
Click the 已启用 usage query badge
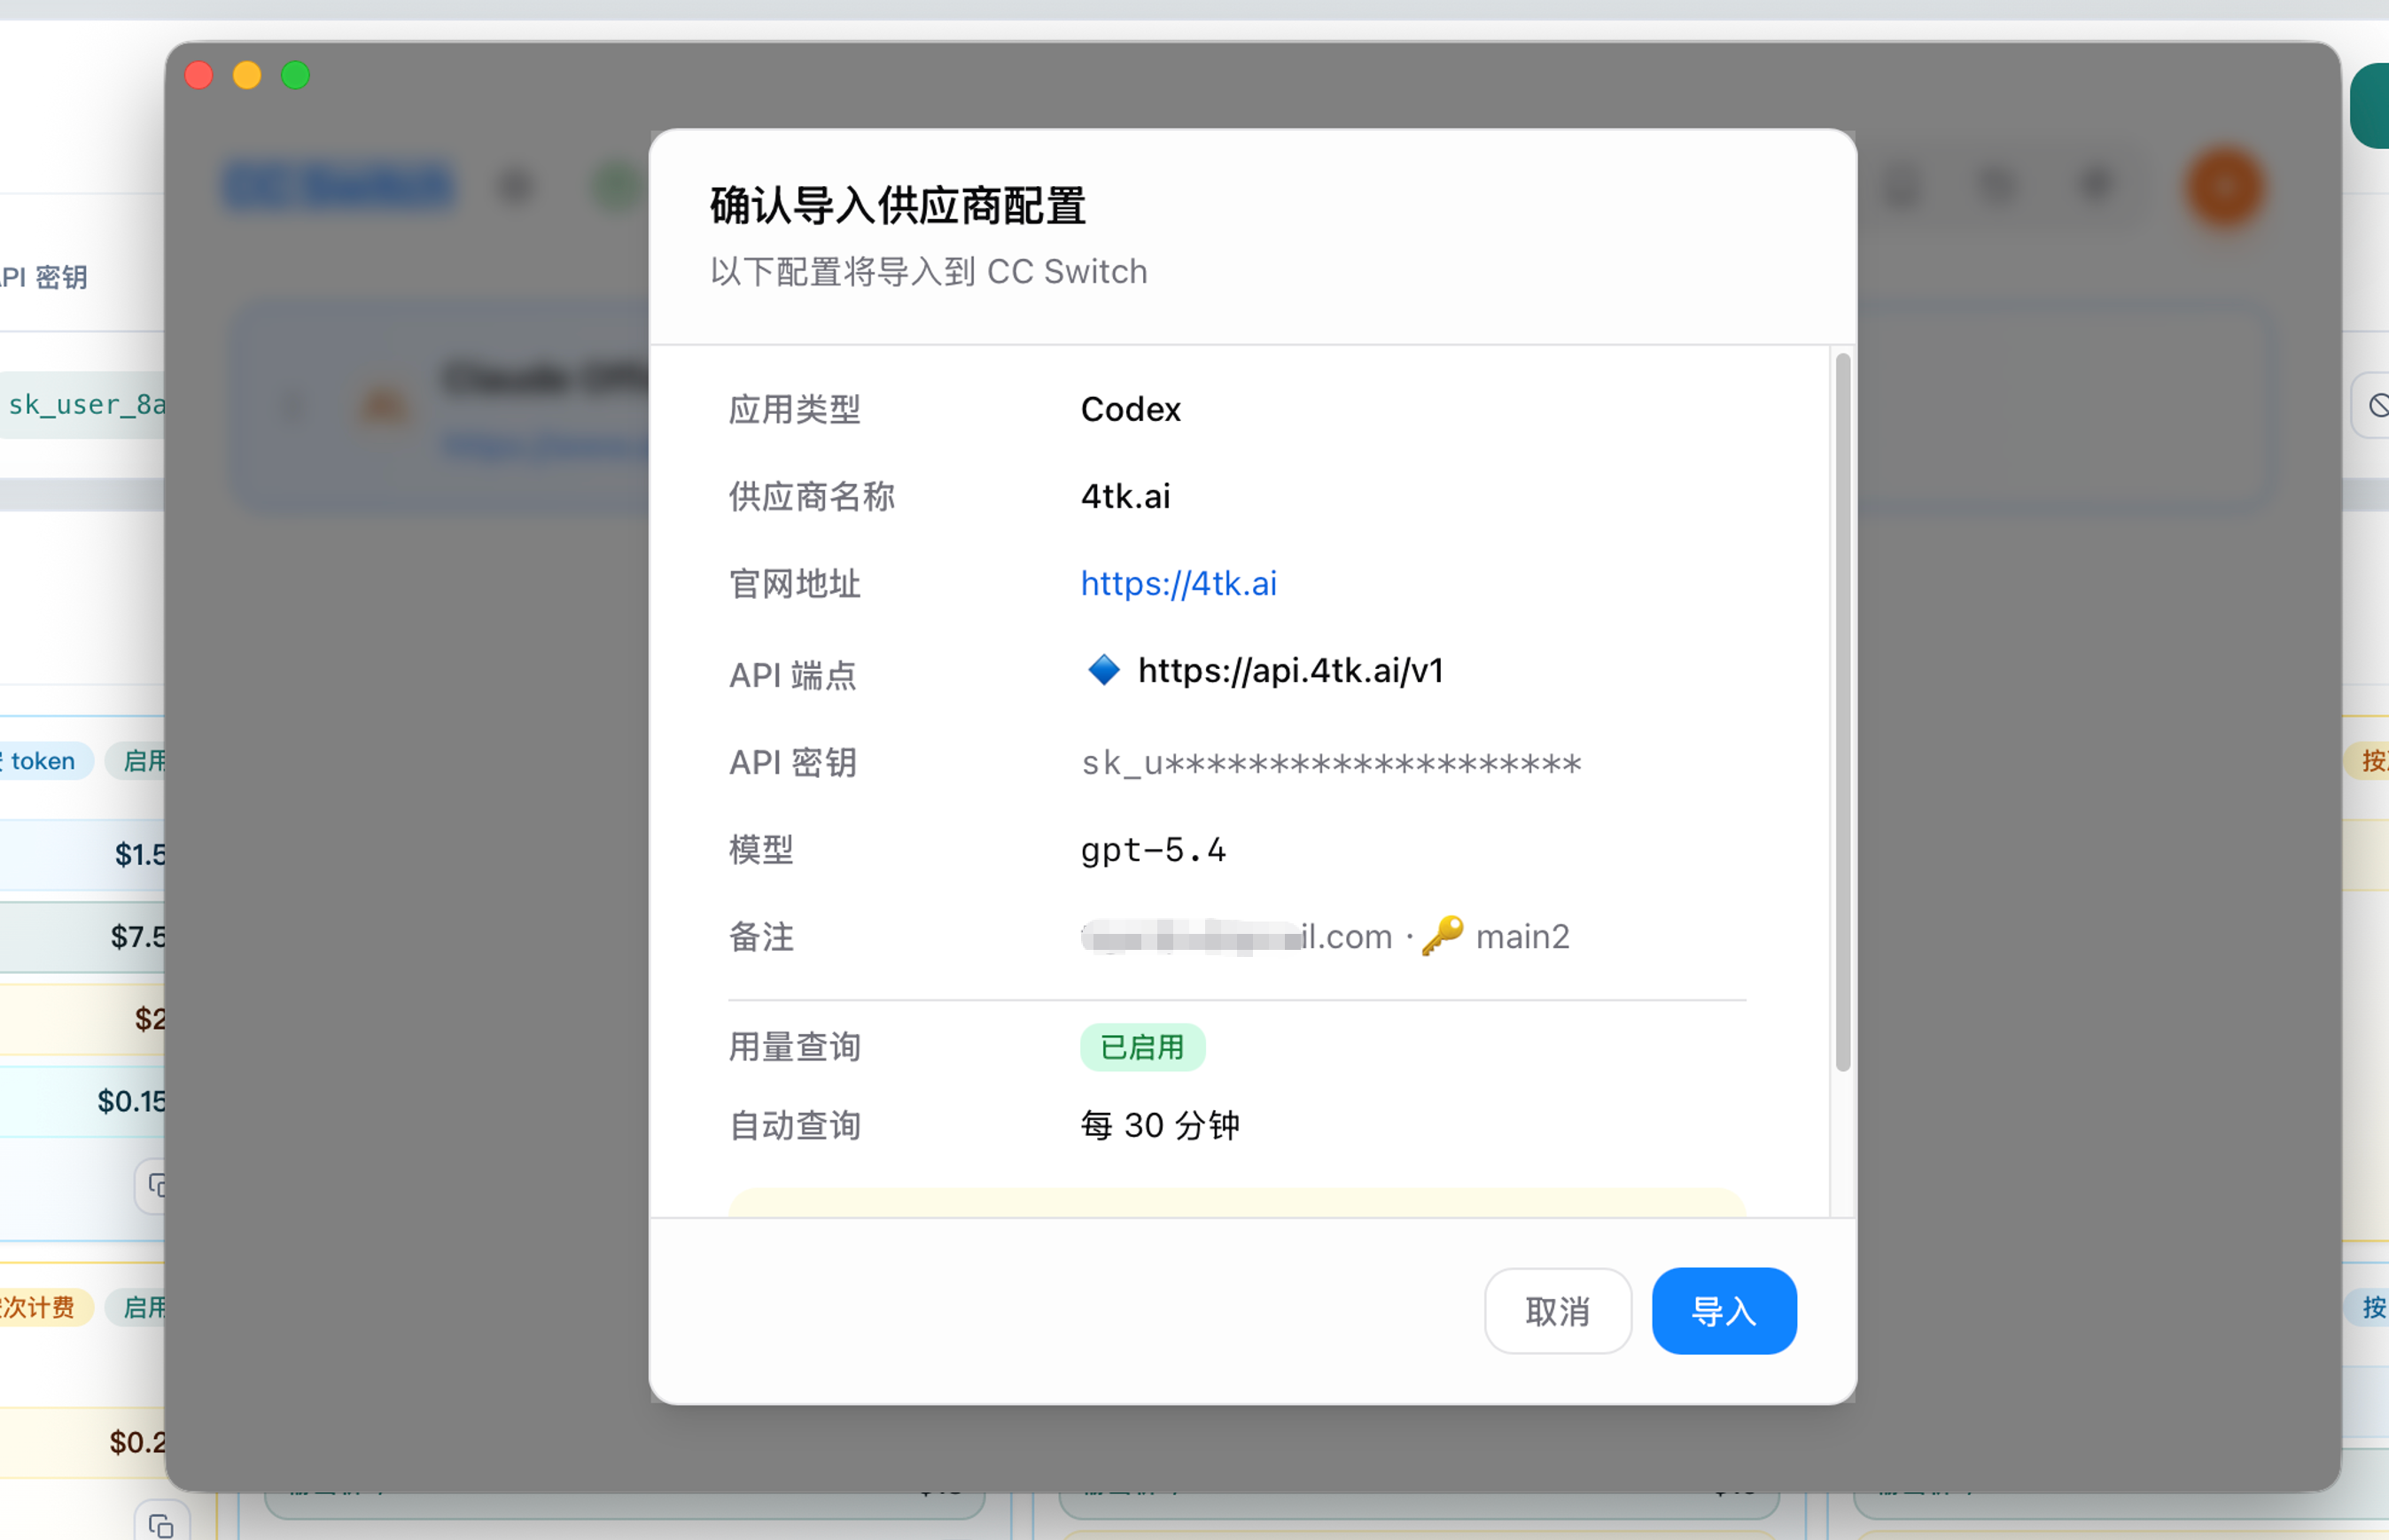click(x=1142, y=1047)
